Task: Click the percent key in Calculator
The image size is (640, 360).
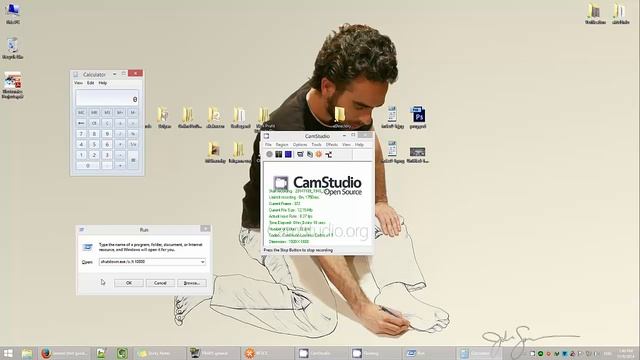Action: (x=133, y=133)
